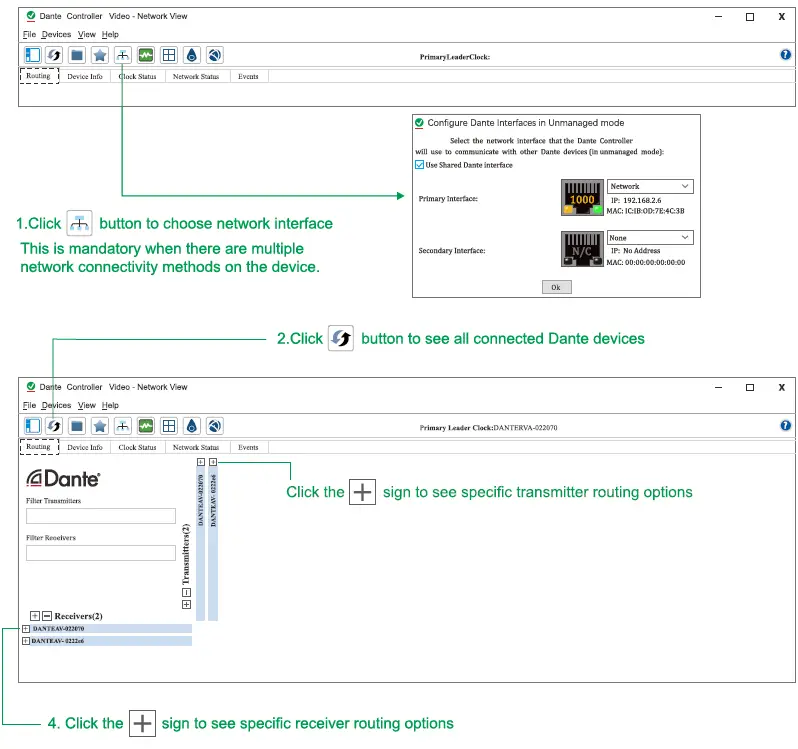Open network interface icon in lower window toolbar
Image resolution: width=798 pixels, height=749 pixels.
coord(123,426)
